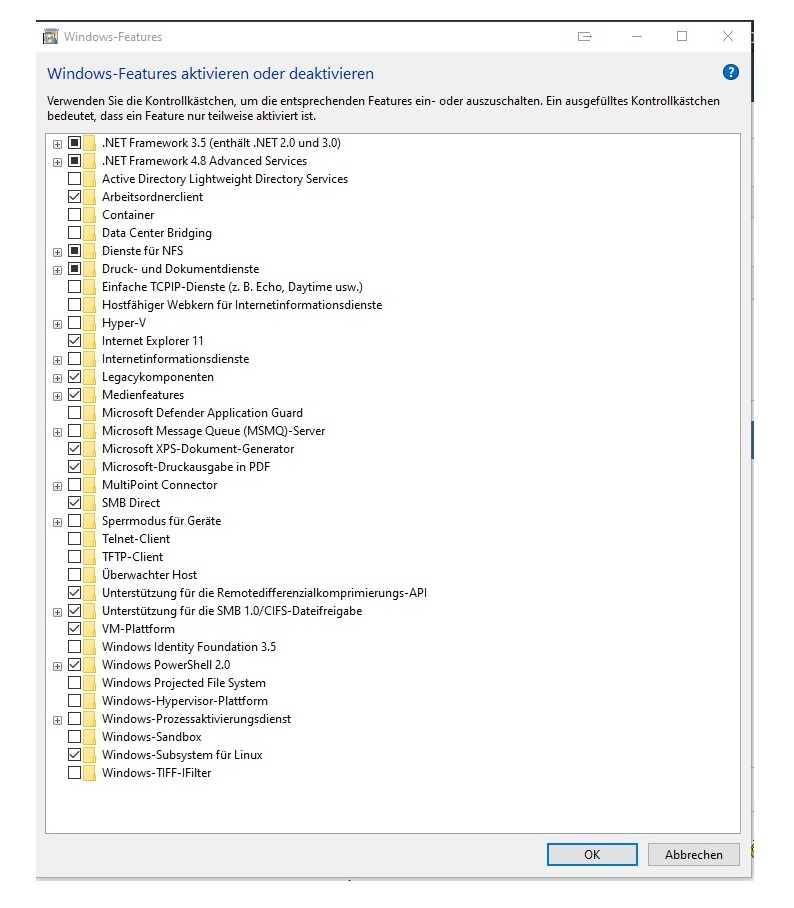Screen dimensions: 794x908
Task: Select Microsoft Defender Application Guard label
Action: pyautogui.click(x=202, y=413)
